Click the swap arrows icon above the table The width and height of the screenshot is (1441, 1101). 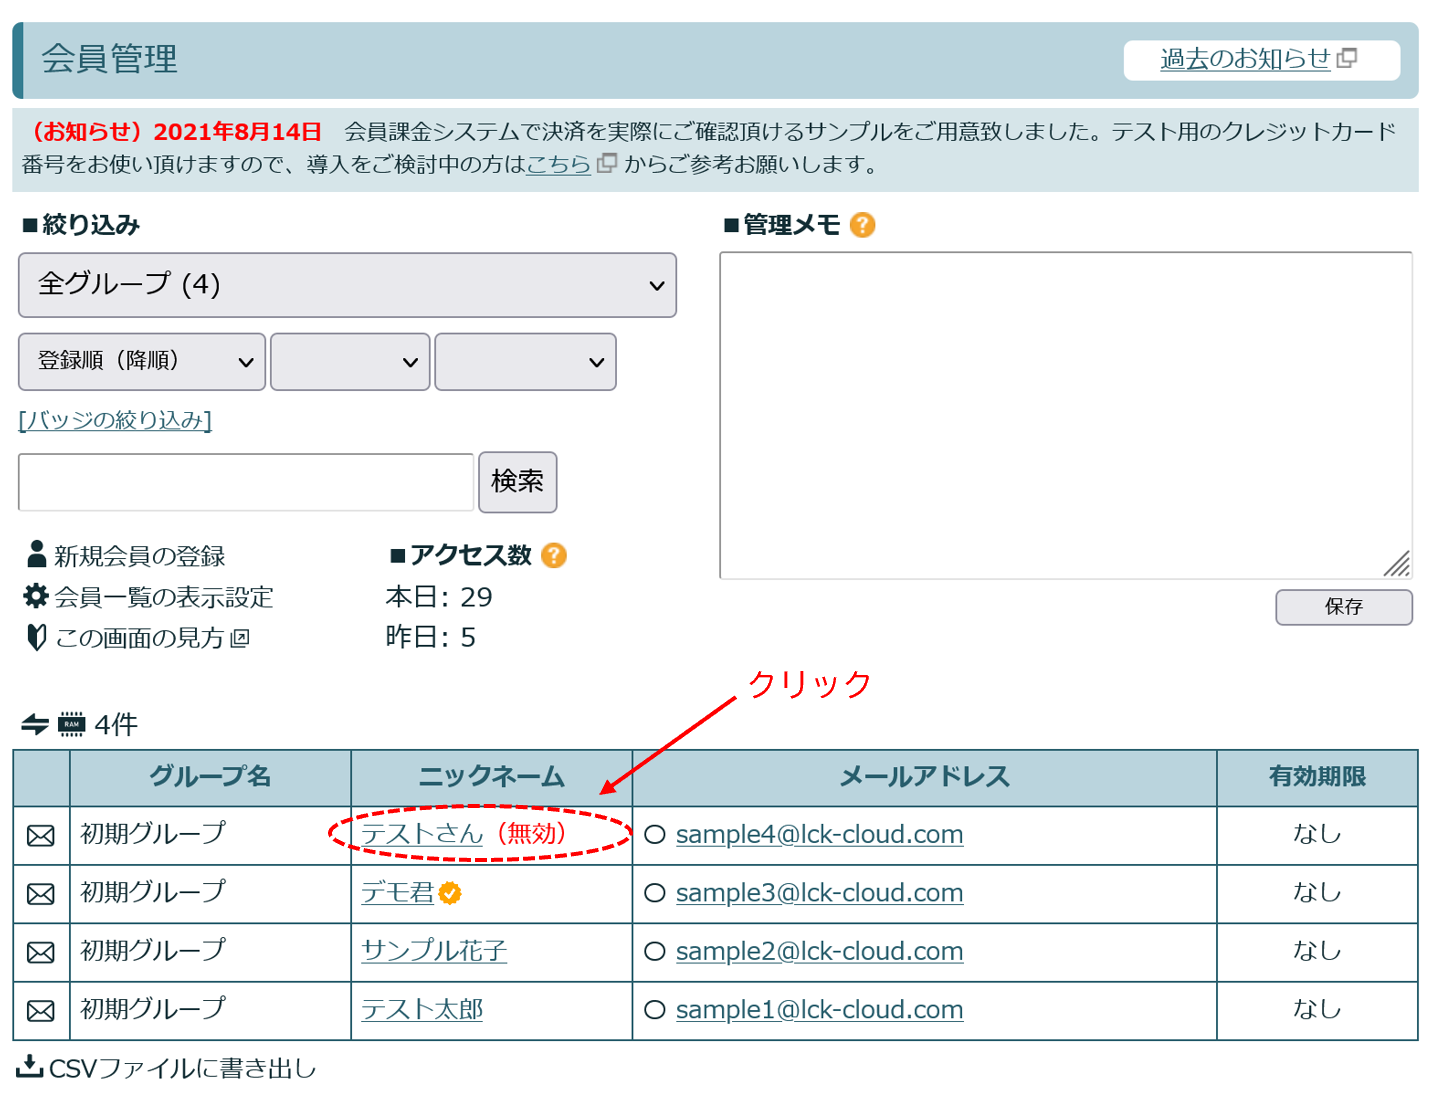(x=35, y=724)
